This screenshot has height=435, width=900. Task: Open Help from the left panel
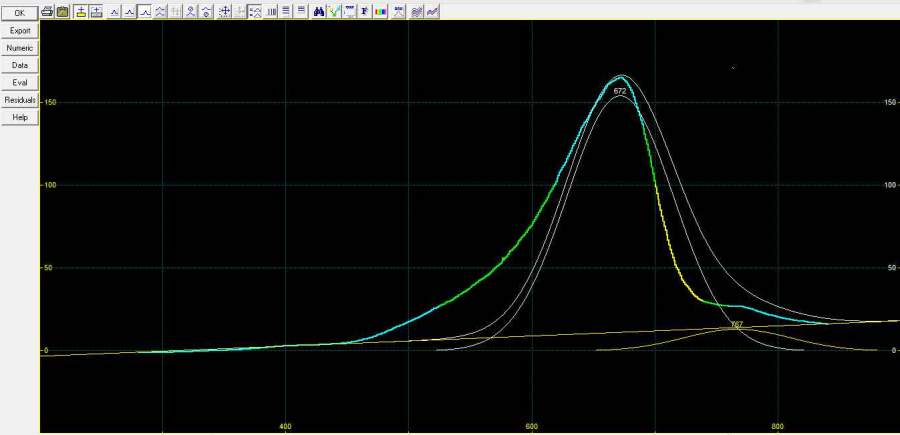pyautogui.click(x=20, y=117)
